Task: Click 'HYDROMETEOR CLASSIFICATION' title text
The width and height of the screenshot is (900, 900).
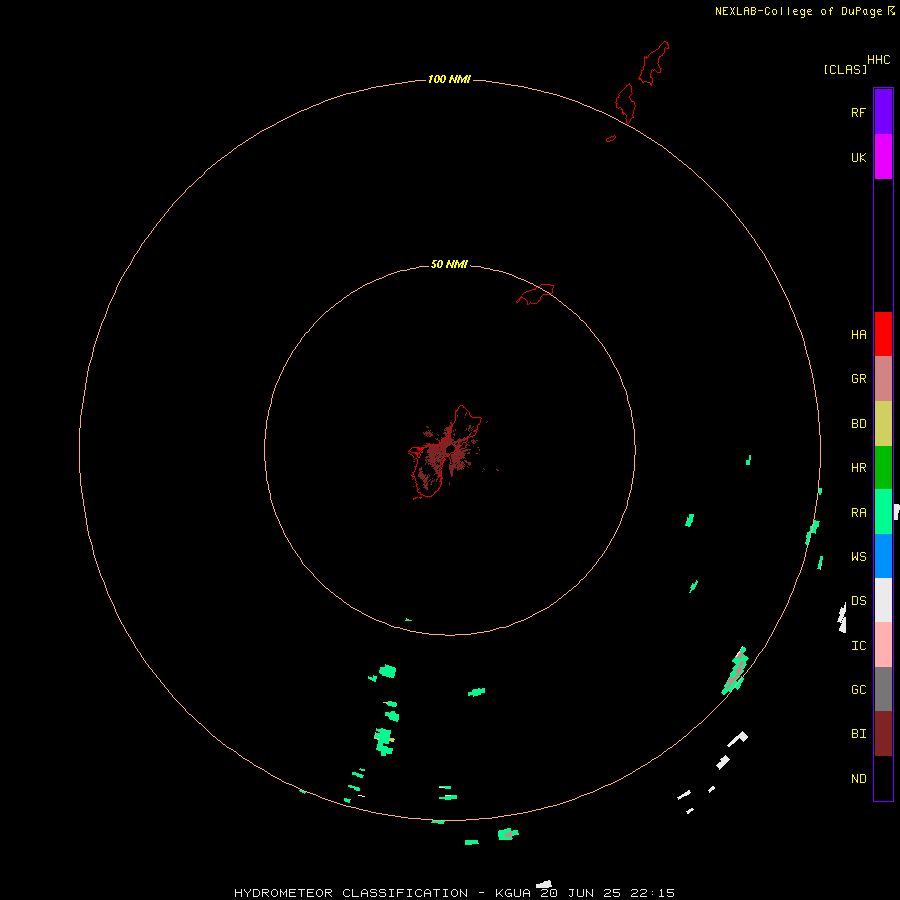Action: (x=351, y=893)
